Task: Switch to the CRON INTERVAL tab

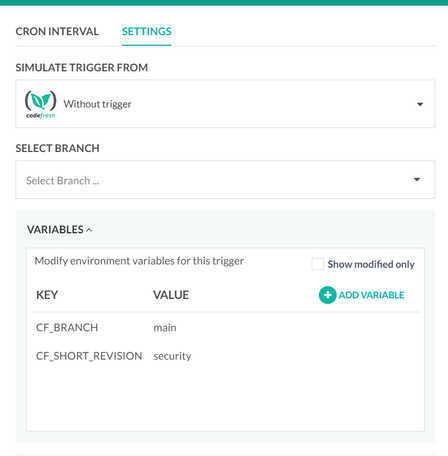Action: 57,31
